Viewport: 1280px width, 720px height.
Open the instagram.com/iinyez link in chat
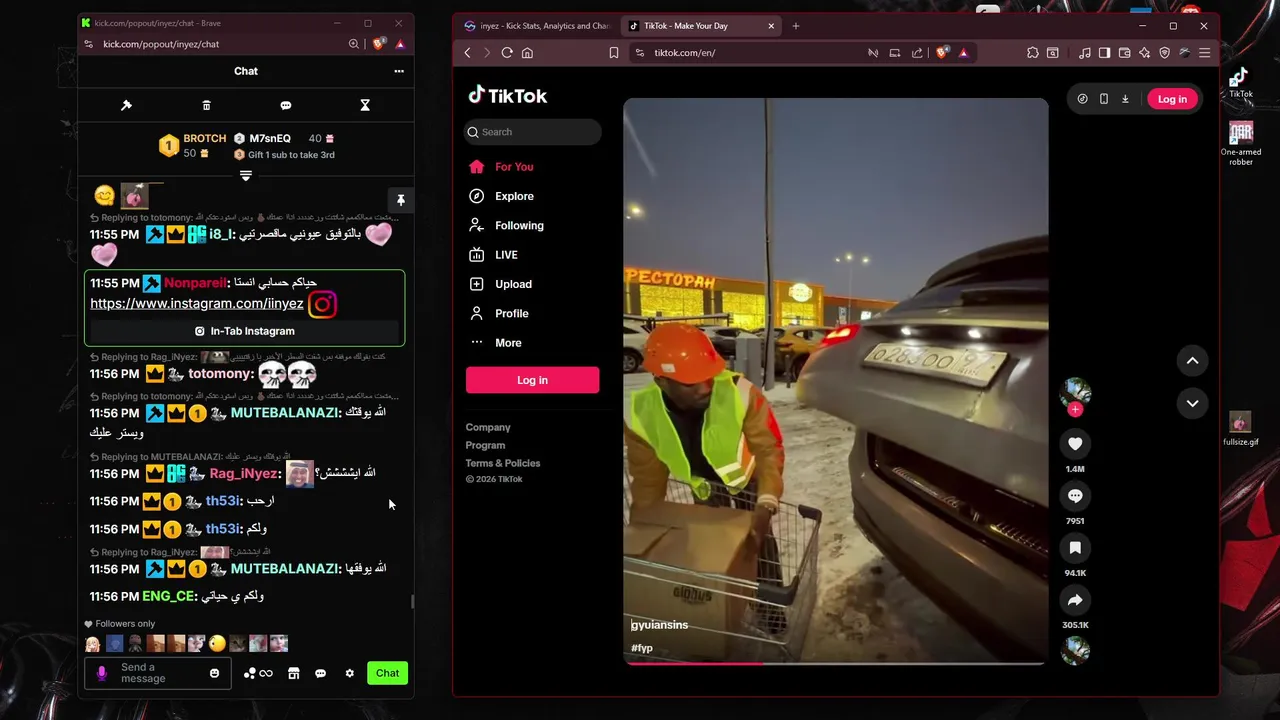(197, 303)
